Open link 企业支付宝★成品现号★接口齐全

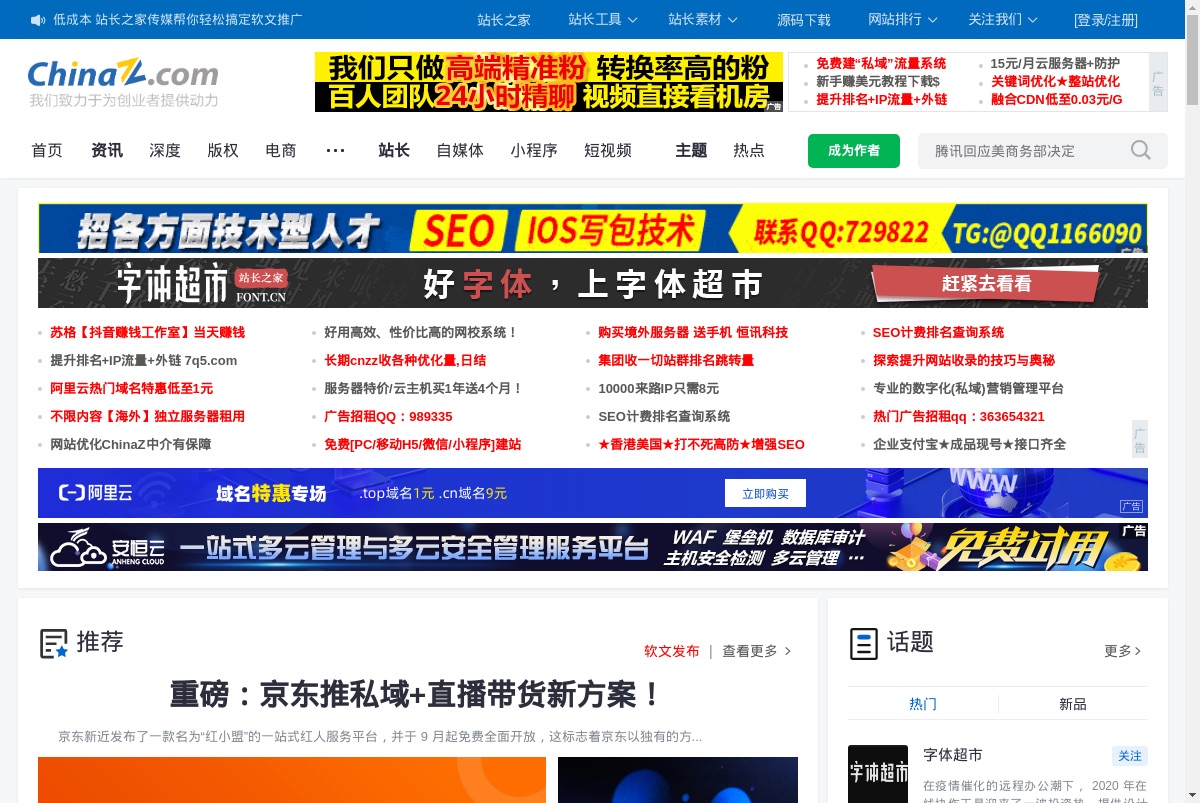[x=970, y=444]
